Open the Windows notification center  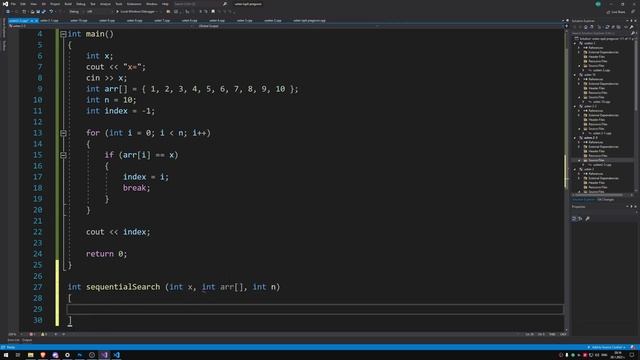[632, 355]
